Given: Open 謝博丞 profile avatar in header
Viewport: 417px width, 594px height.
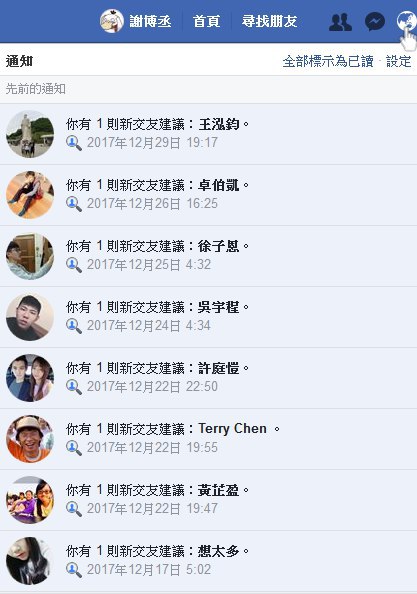Looking at the screenshot, I should click(x=112, y=21).
